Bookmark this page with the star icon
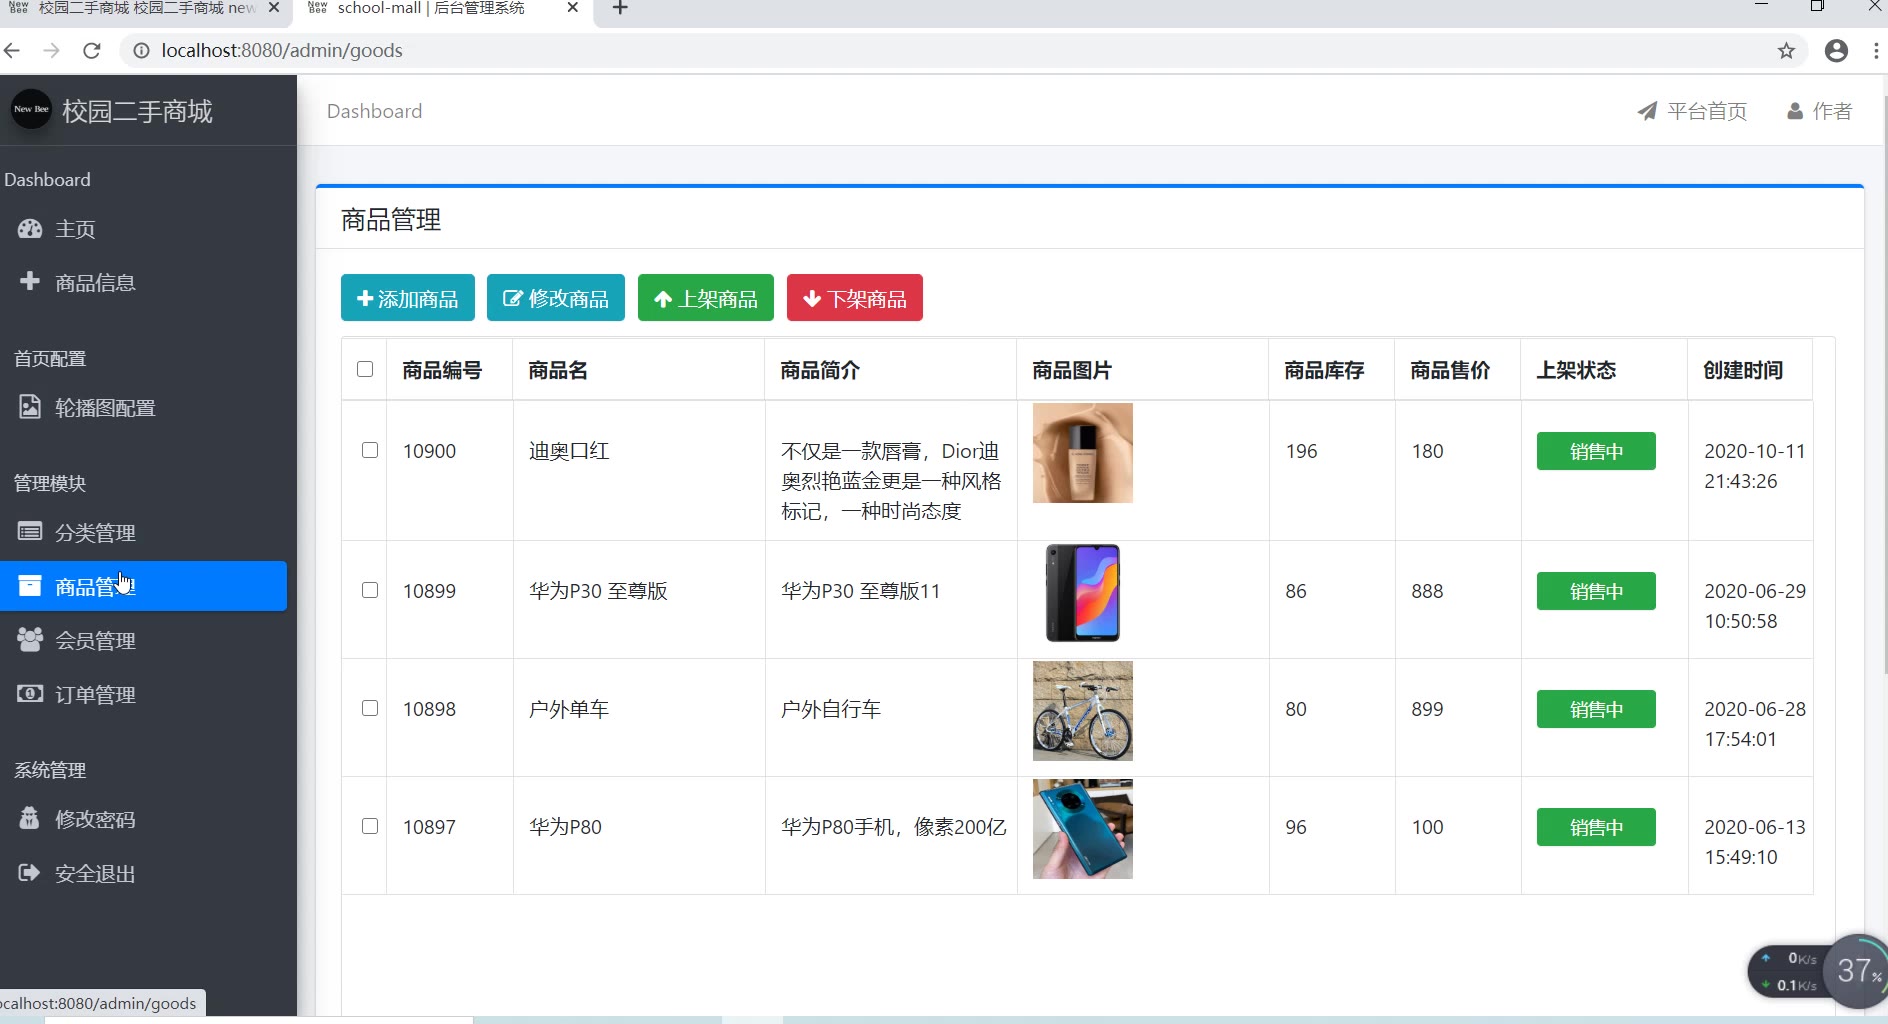The height and width of the screenshot is (1024, 1888). pos(1786,51)
